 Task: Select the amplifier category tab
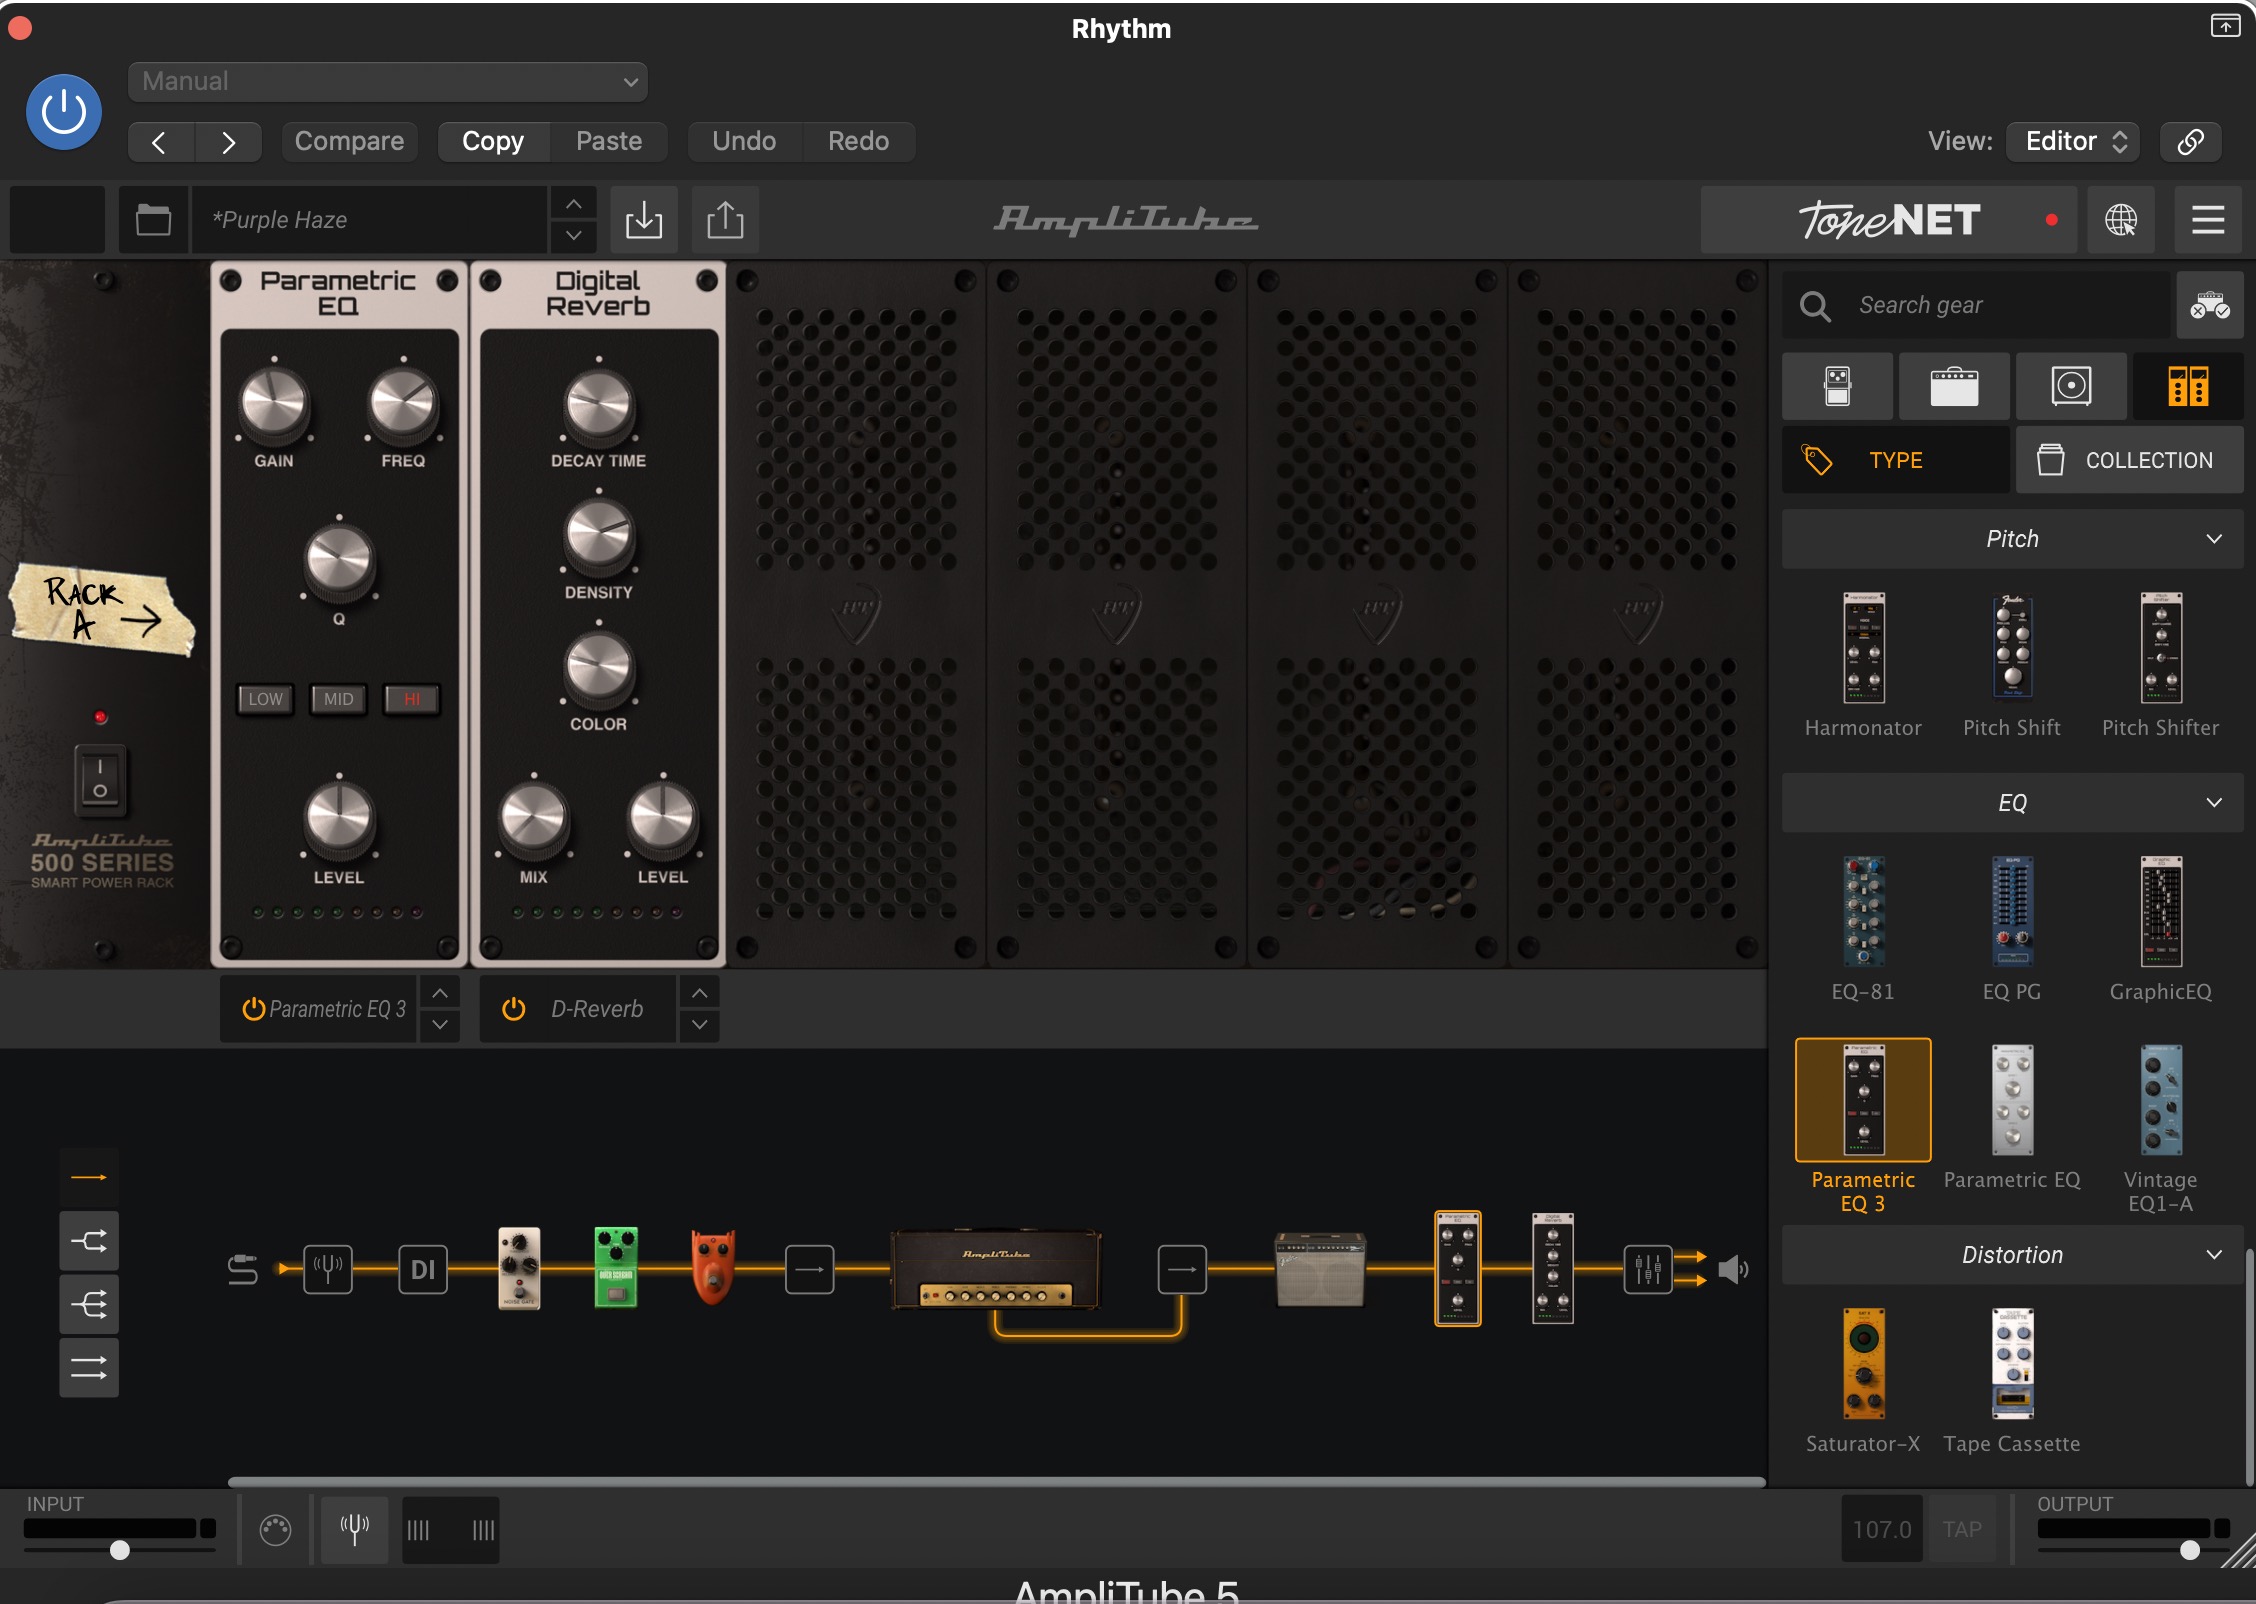(1954, 385)
